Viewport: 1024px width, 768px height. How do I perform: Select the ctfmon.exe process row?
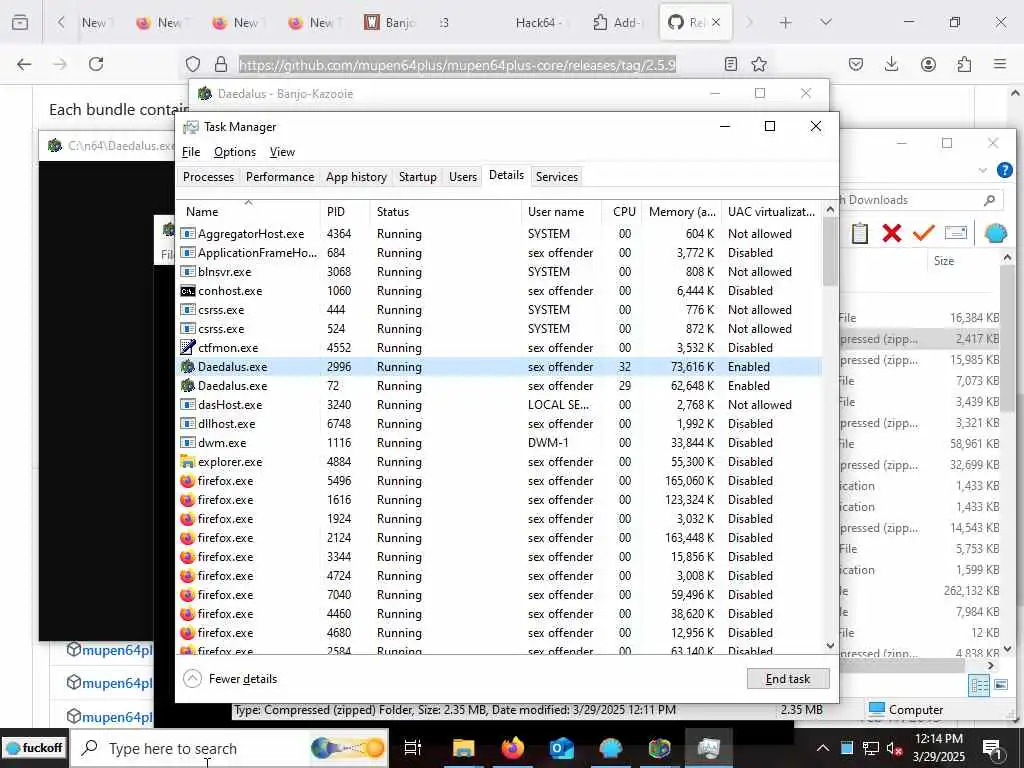point(499,348)
